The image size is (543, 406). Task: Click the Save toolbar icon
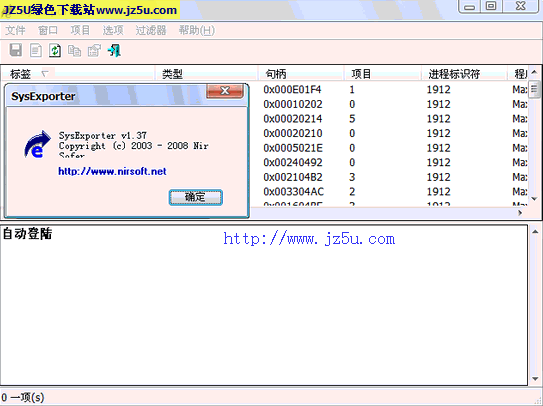(16, 50)
